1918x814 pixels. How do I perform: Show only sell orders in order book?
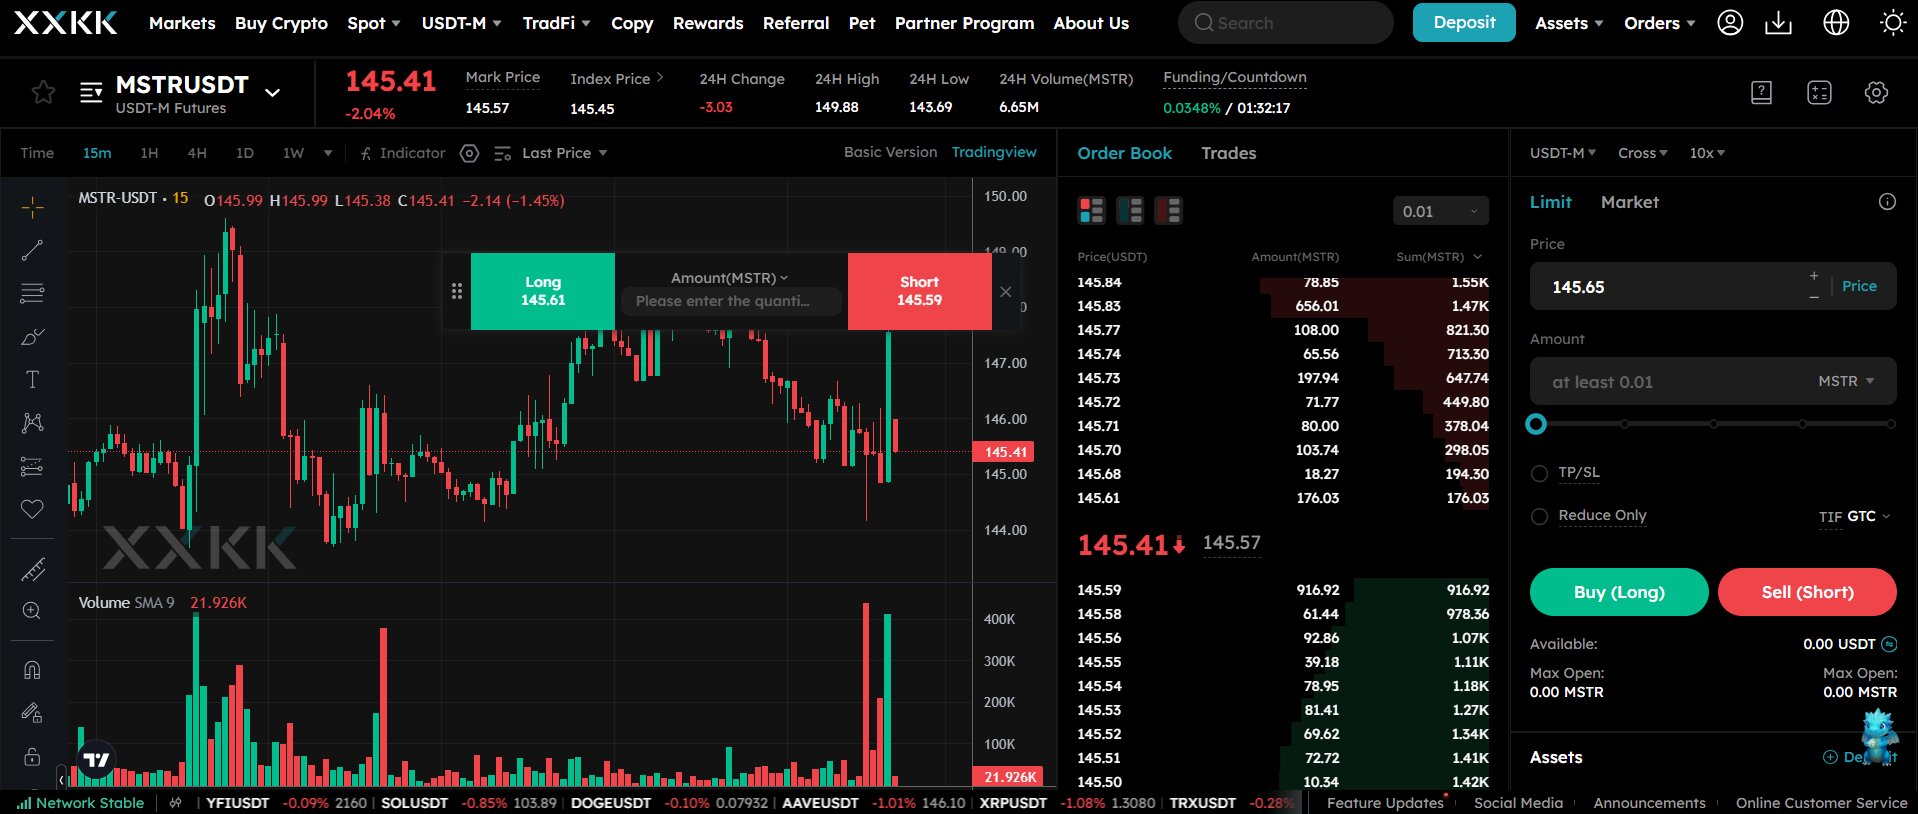point(1168,210)
